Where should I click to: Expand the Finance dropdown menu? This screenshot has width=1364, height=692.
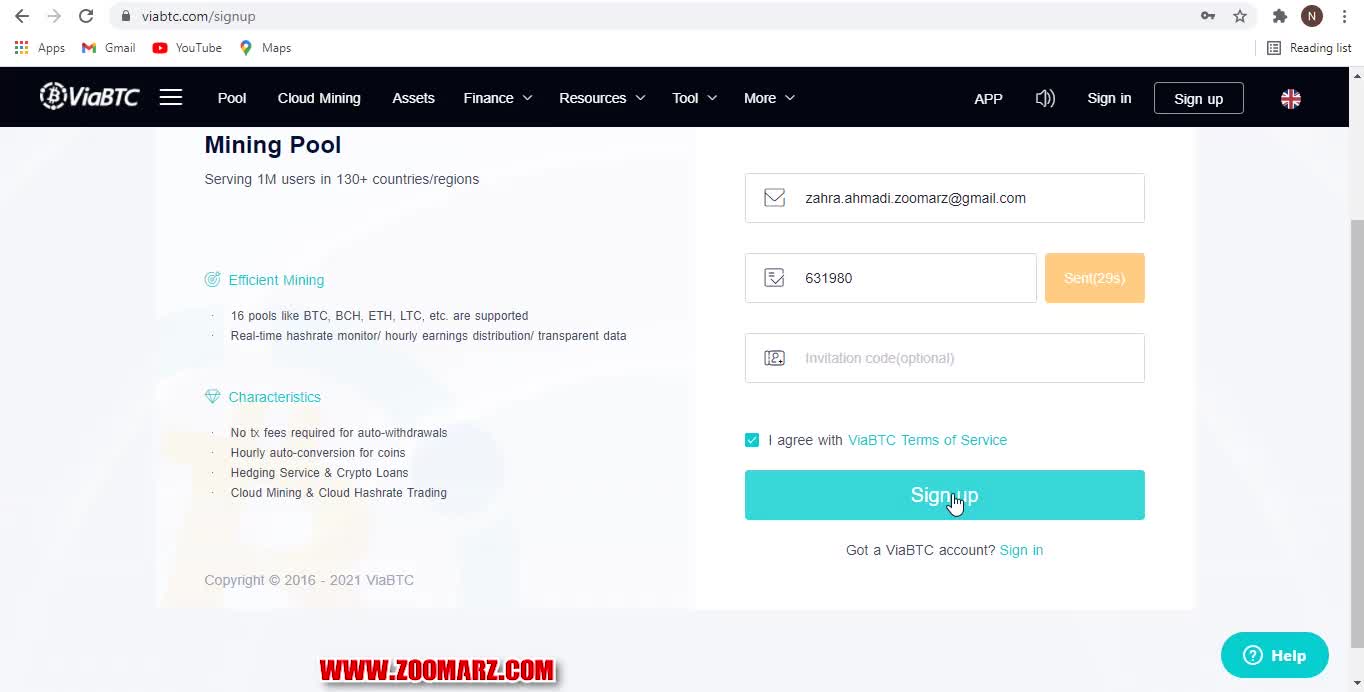(x=497, y=98)
